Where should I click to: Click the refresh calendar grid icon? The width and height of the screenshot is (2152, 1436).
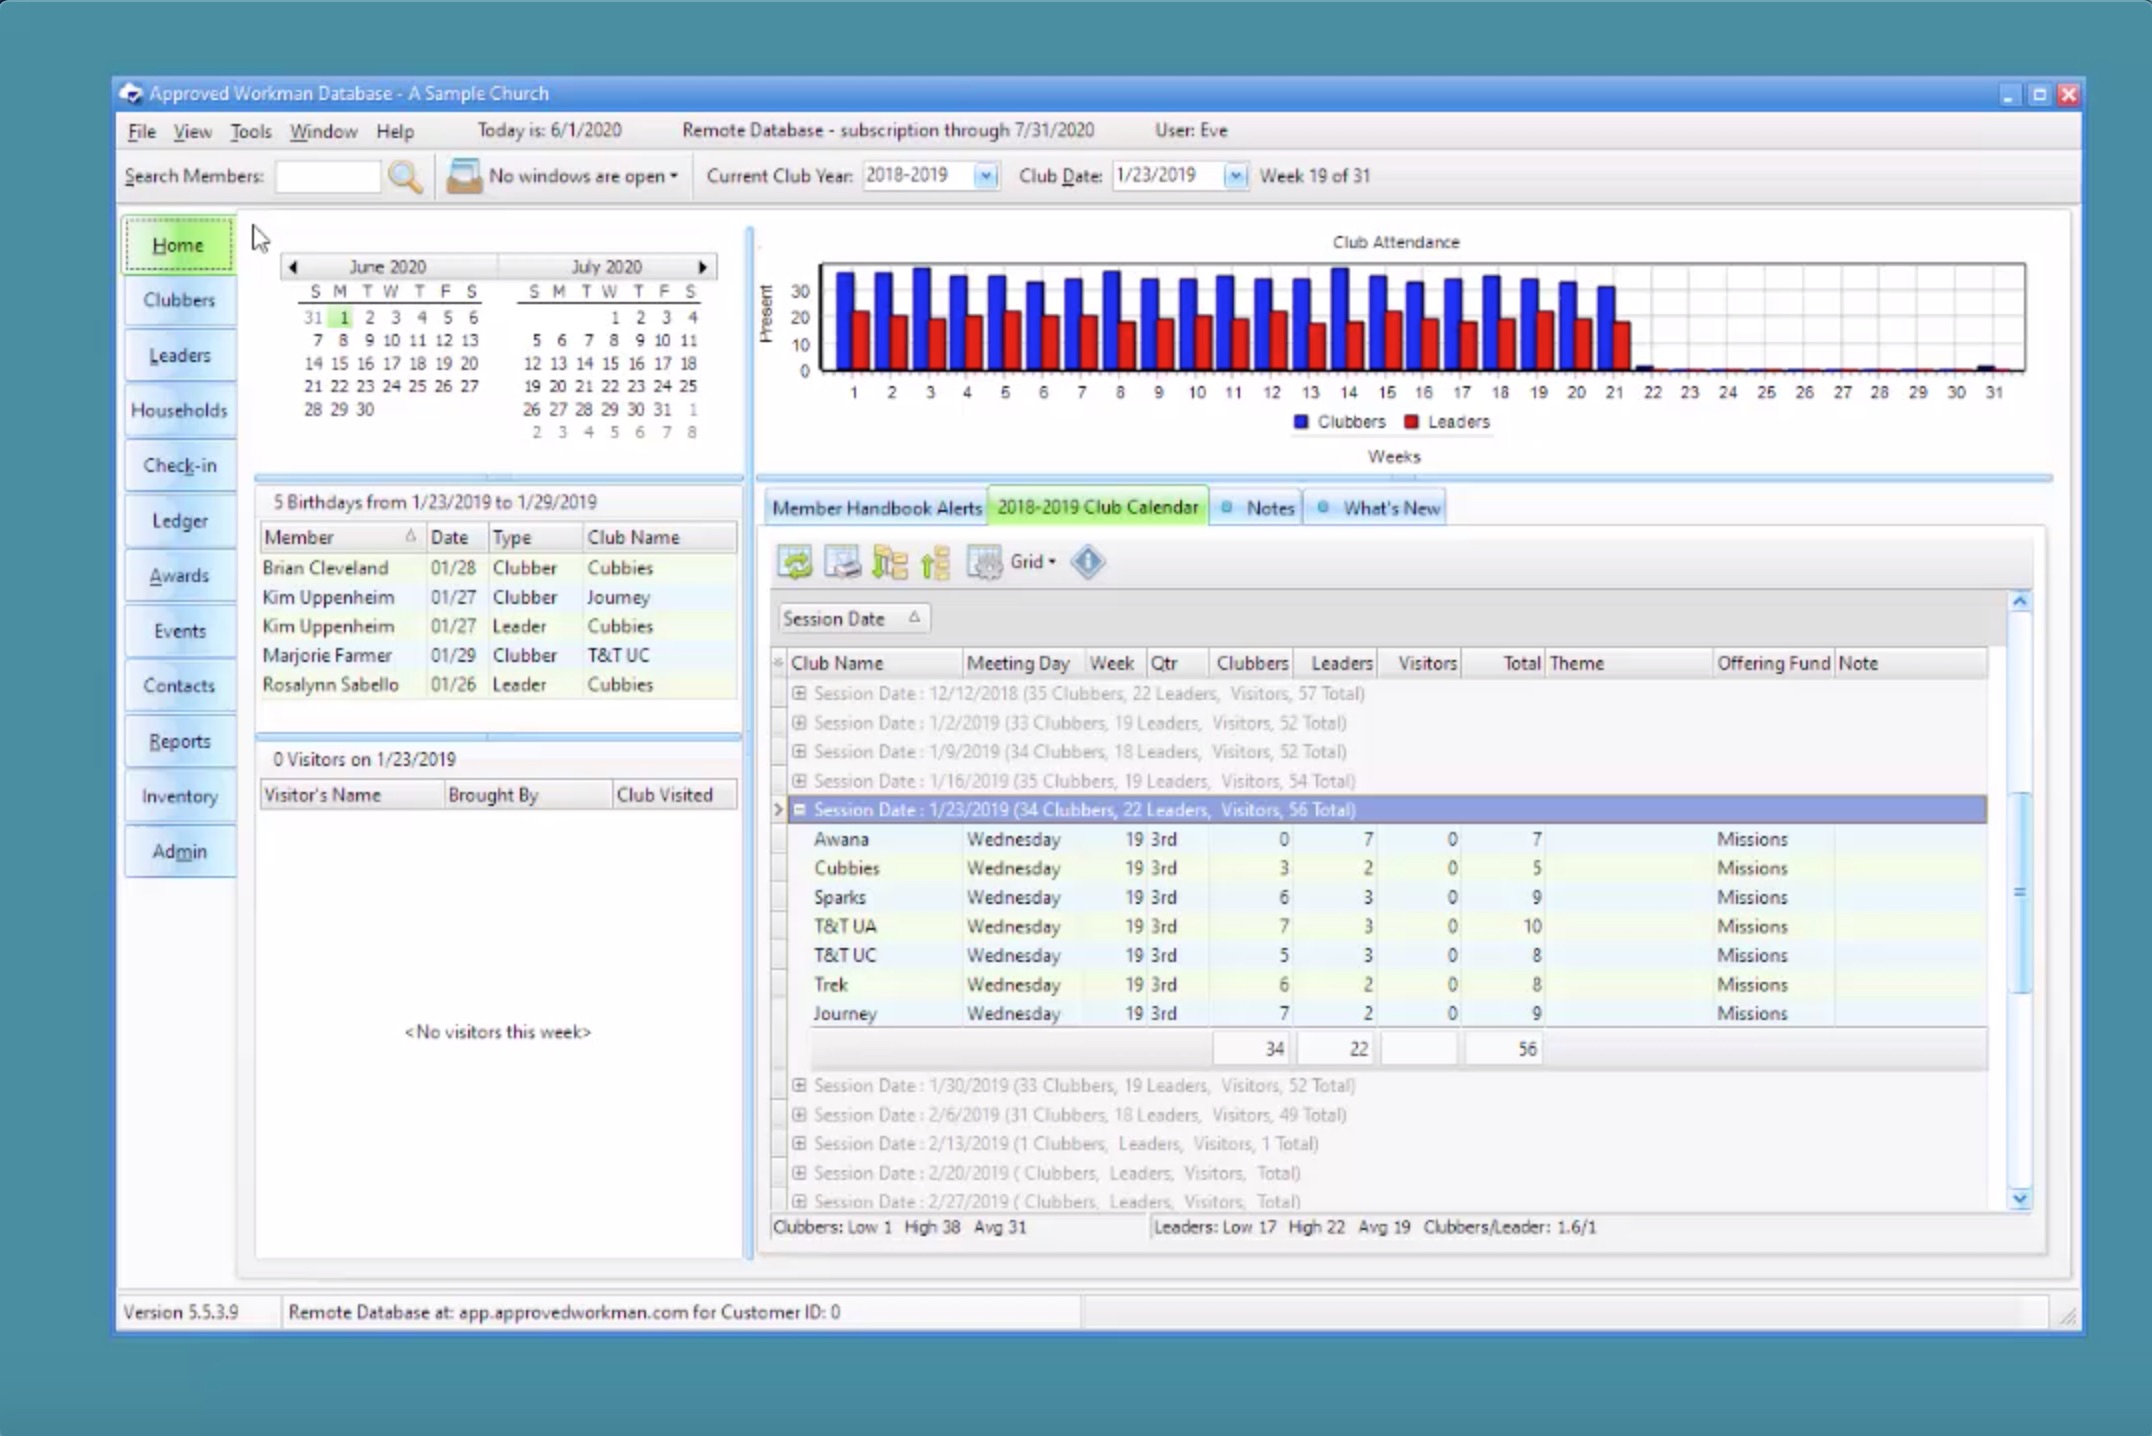[x=795, y=562]
